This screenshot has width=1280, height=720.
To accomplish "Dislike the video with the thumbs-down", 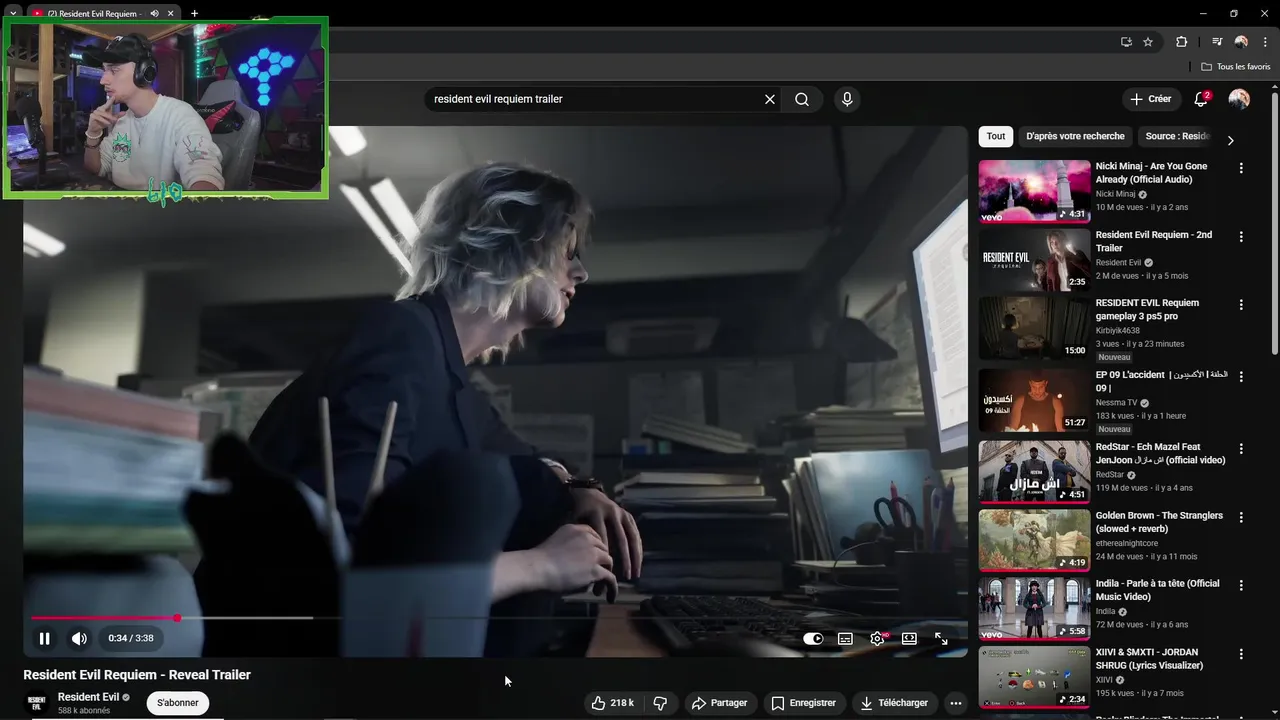I will click(x=660, y=703).
